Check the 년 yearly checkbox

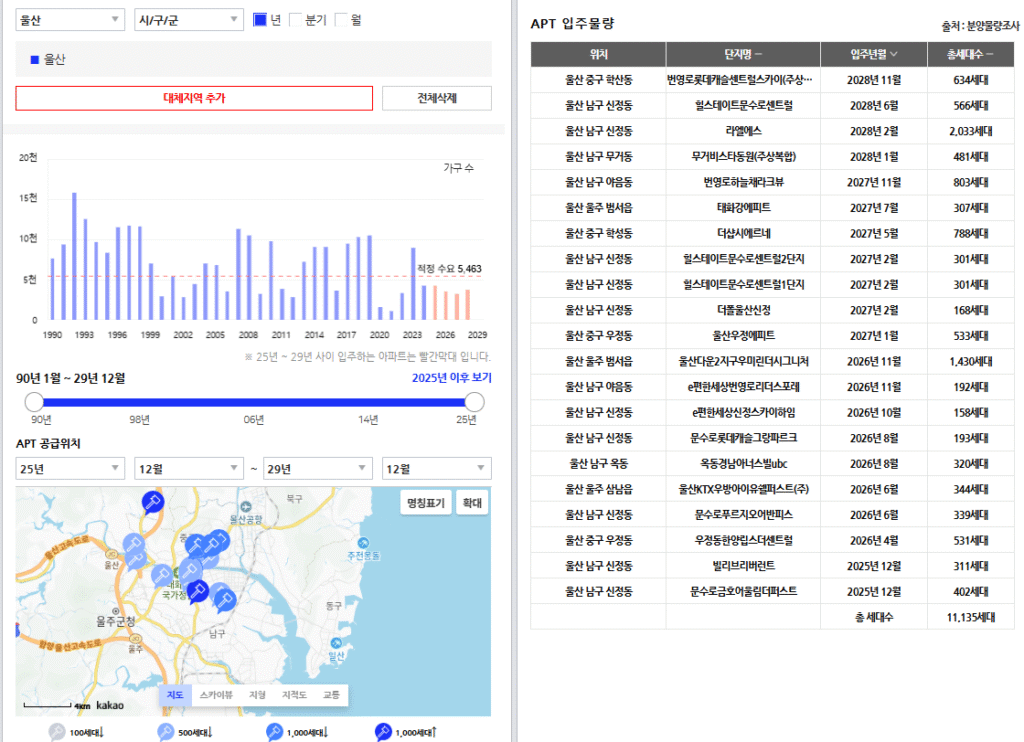tap(260, 19)
